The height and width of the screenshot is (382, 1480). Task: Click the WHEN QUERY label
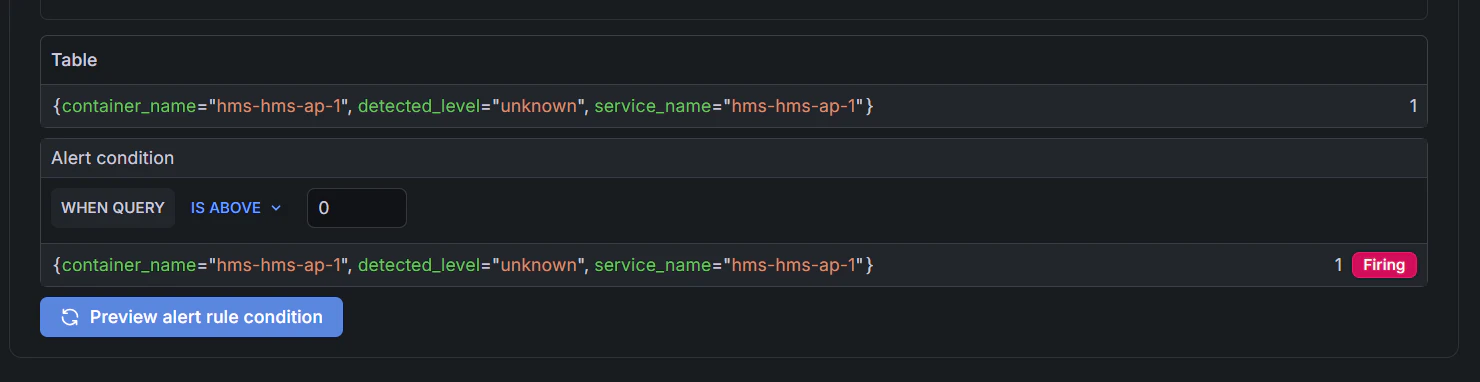click(x=113, y=208)
